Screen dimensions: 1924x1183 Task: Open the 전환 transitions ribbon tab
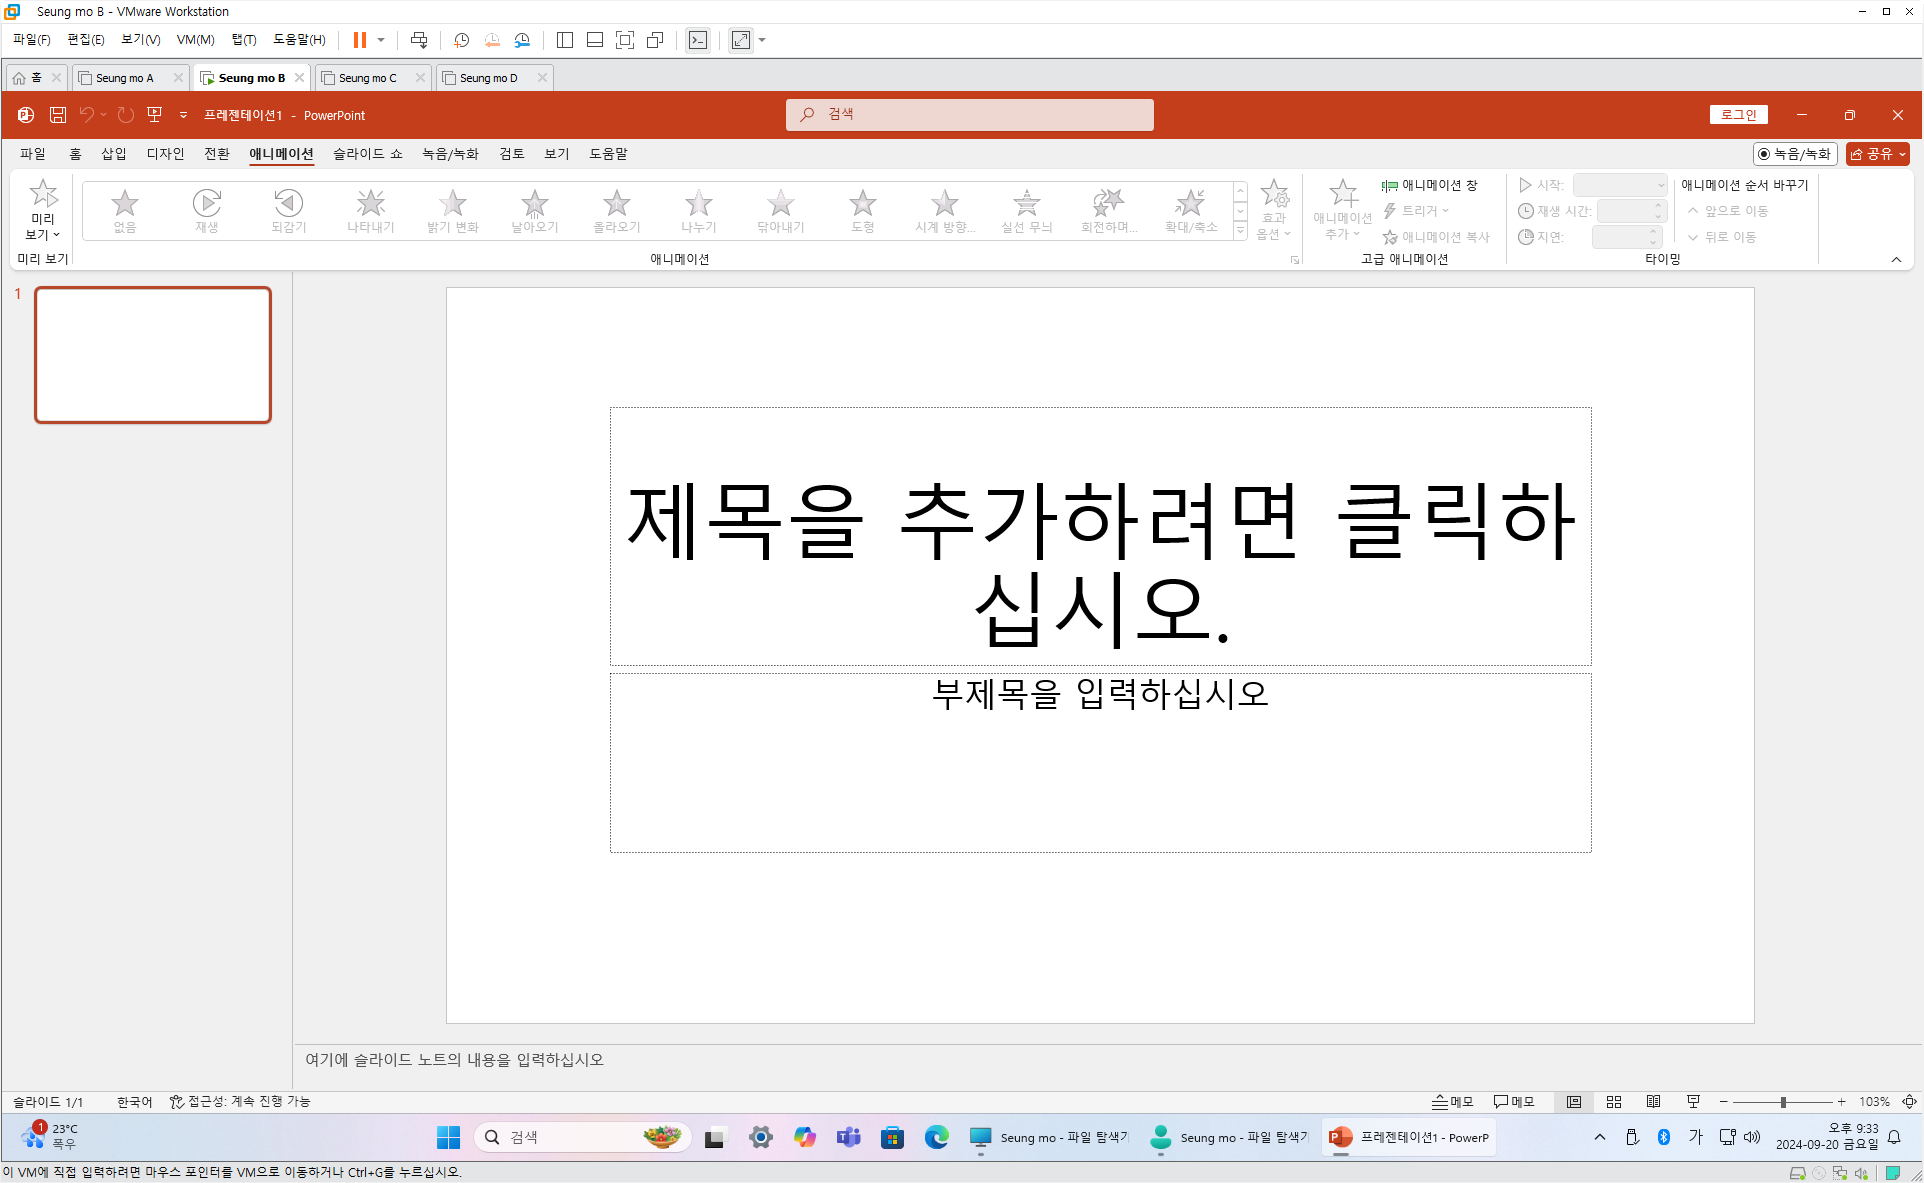(x=216, y=154)
